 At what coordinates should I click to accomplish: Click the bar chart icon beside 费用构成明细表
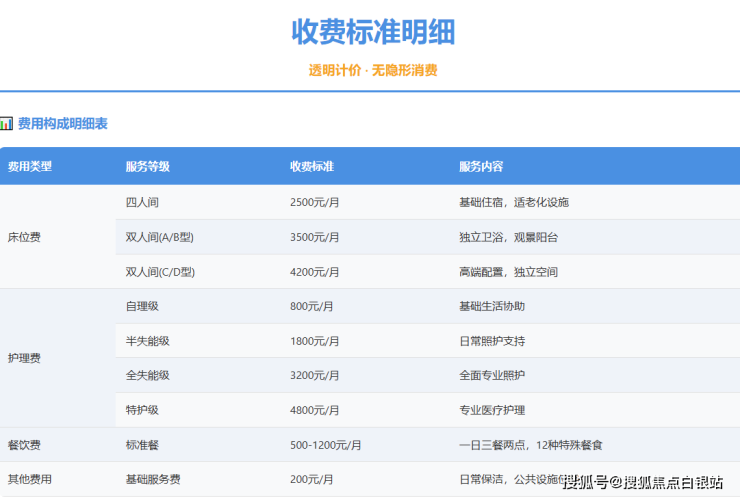point(7,124)
